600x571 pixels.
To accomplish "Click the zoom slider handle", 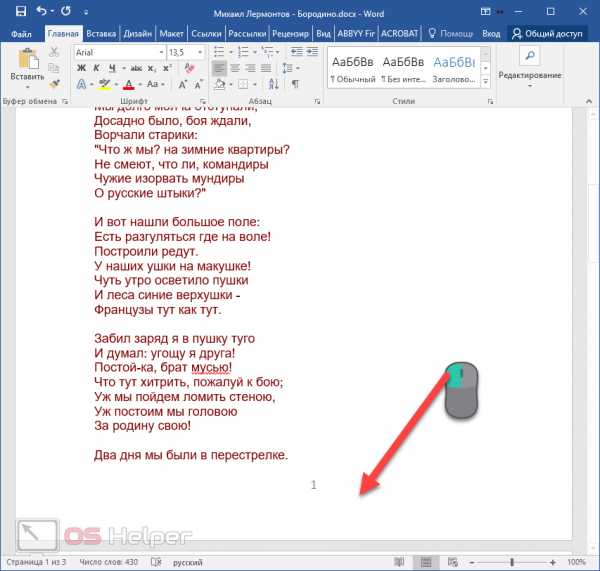I will pyautogui.click(x=512, y=562).
